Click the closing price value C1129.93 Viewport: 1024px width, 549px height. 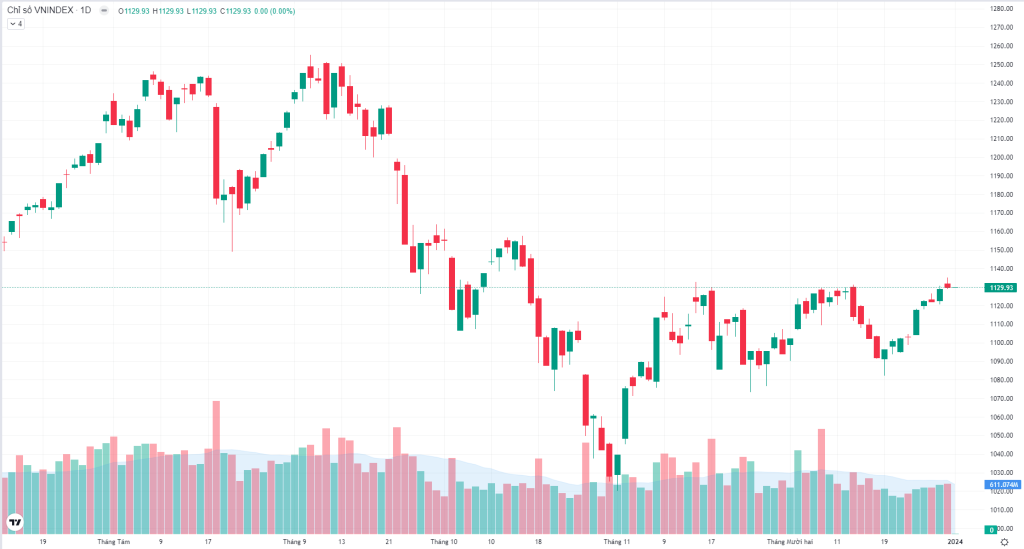click(235, 11)
